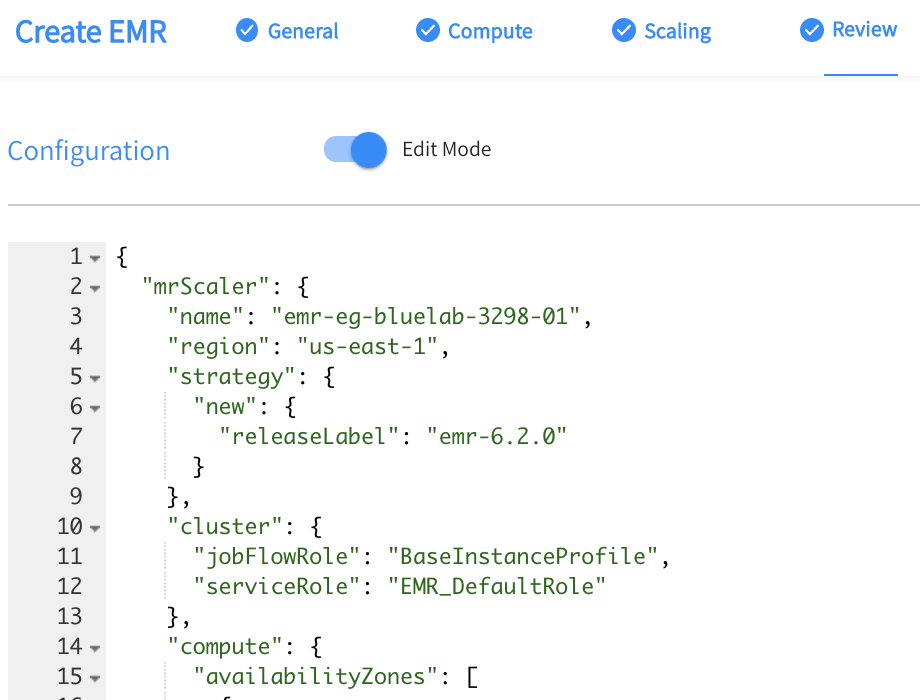Disable the Edit Mode toggle
This screenshot has width=920, height=700.
click(356, 150)
